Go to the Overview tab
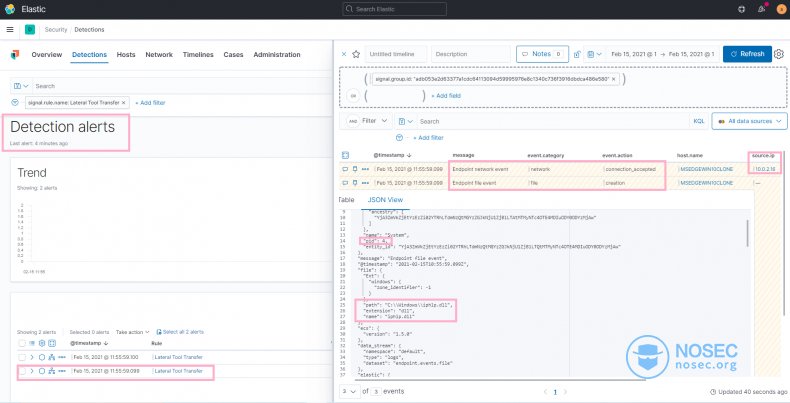This screenshot has height=403, width=790. [x=47, y=54]
